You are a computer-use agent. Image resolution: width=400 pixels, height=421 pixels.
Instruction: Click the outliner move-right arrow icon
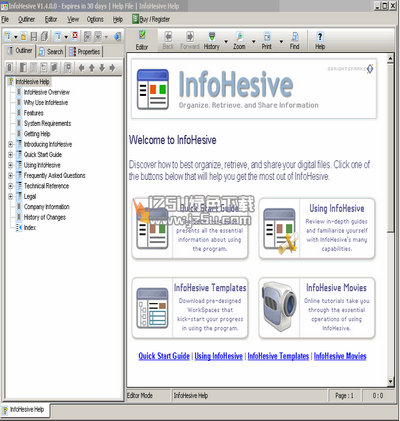coord(112,68)
